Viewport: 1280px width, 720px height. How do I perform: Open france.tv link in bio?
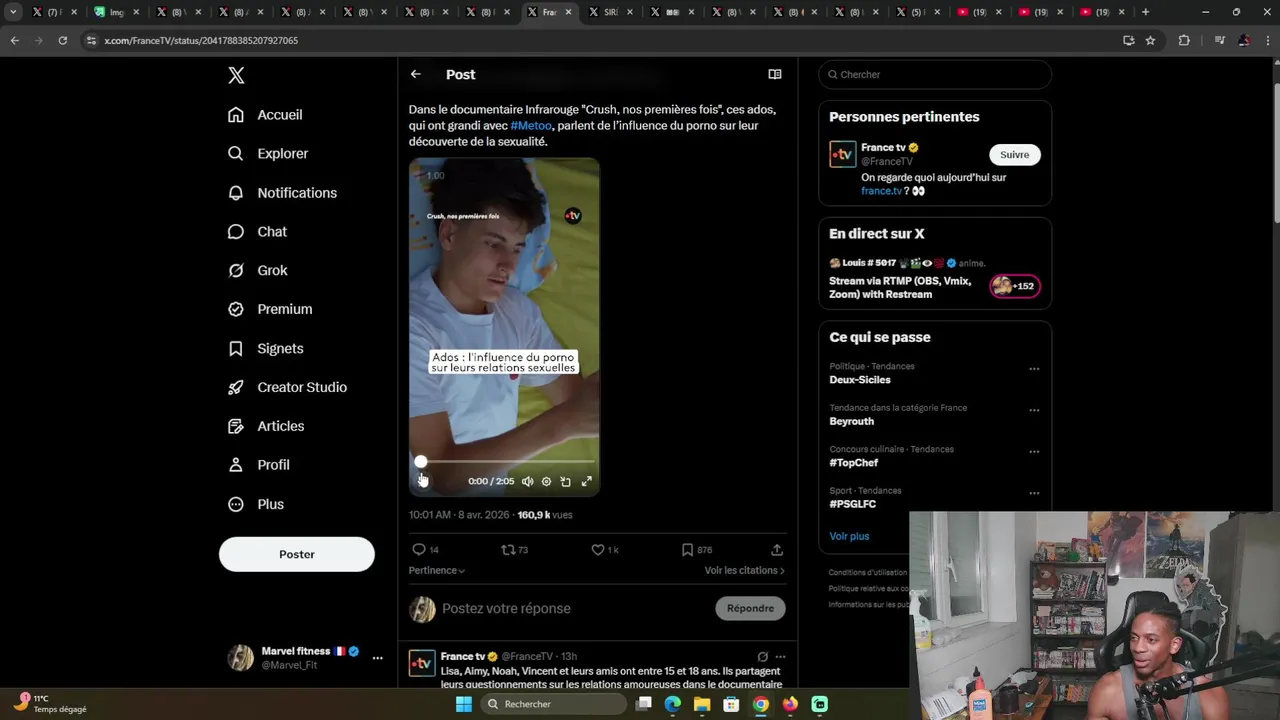tap(881, 191)
